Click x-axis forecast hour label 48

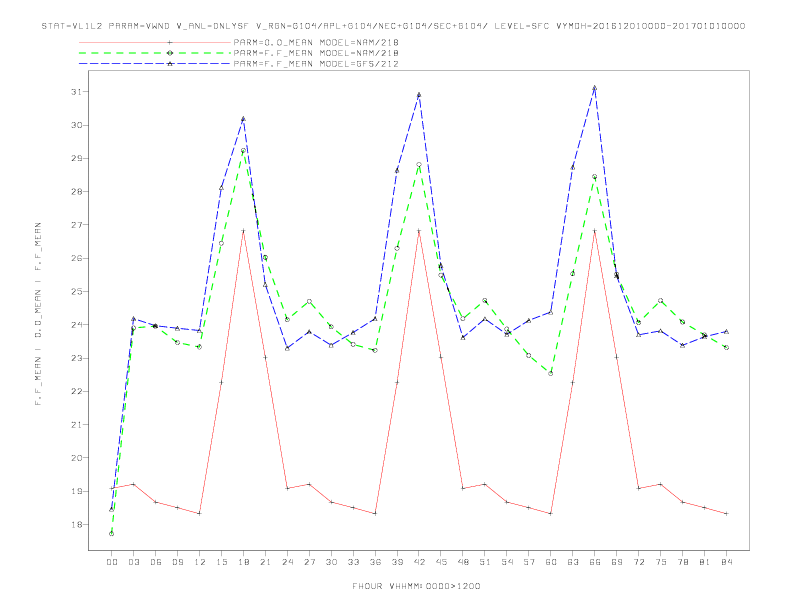[x=463, y=562]
